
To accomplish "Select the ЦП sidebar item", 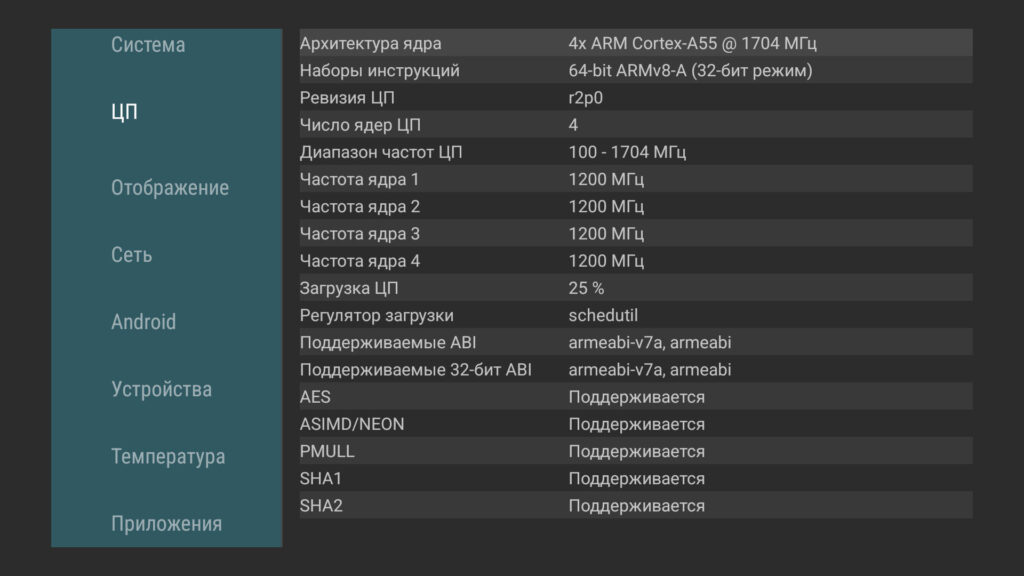I will click(124, 112).
